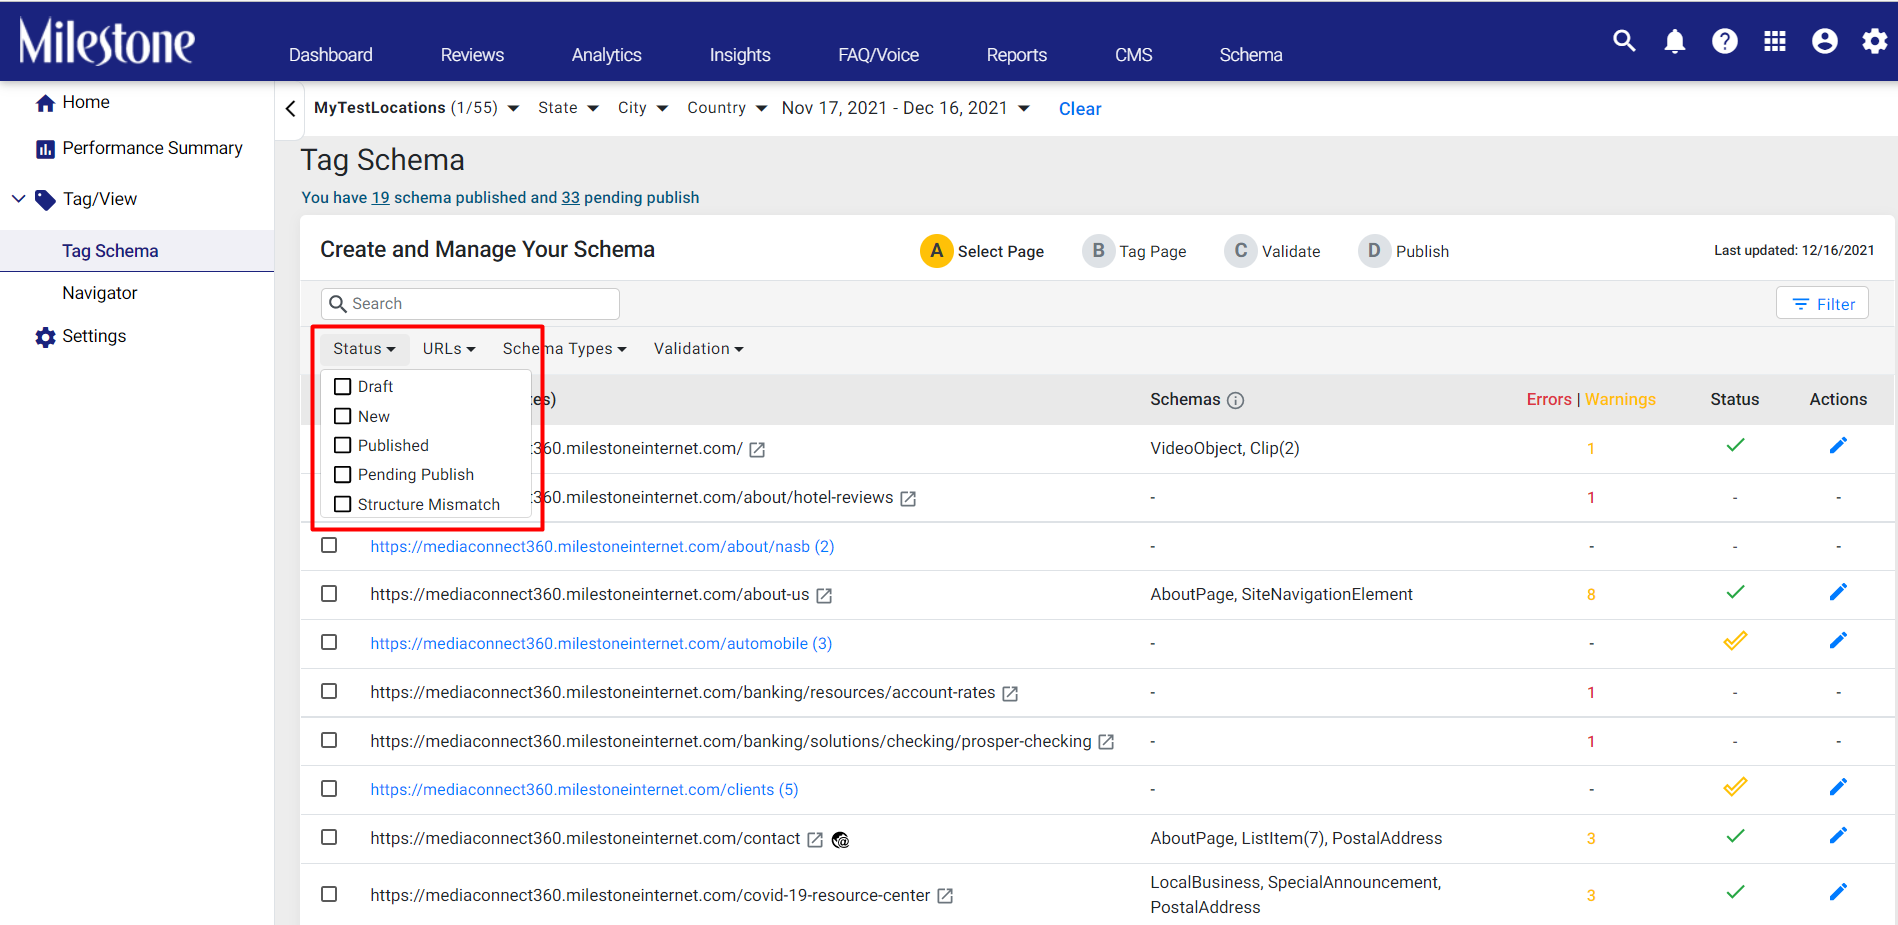Open the Country dropdown
This screenshot has height=925, width=1898.
coord(727,108)
